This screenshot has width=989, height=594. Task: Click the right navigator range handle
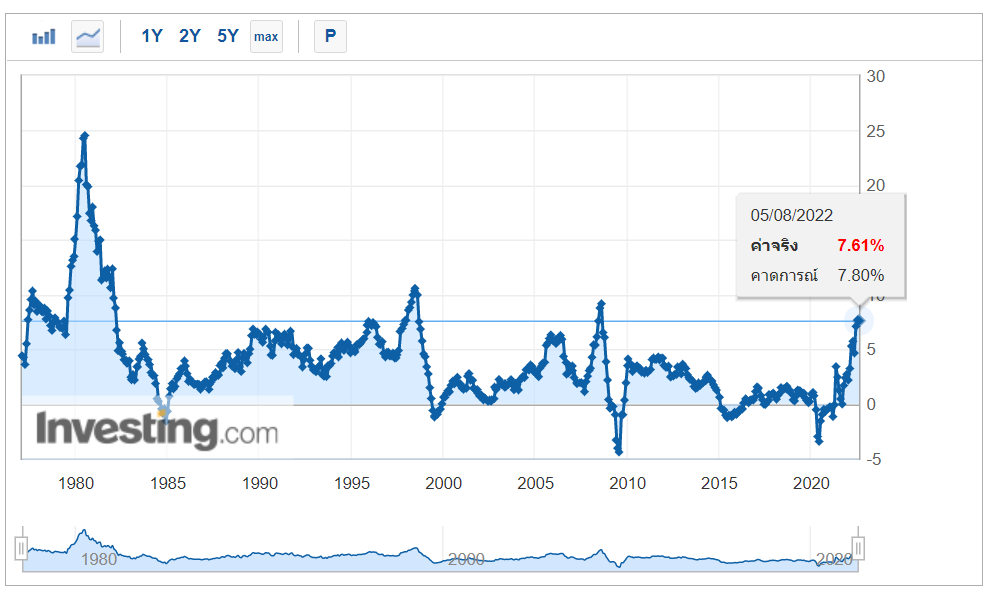(x=857, y=548)
